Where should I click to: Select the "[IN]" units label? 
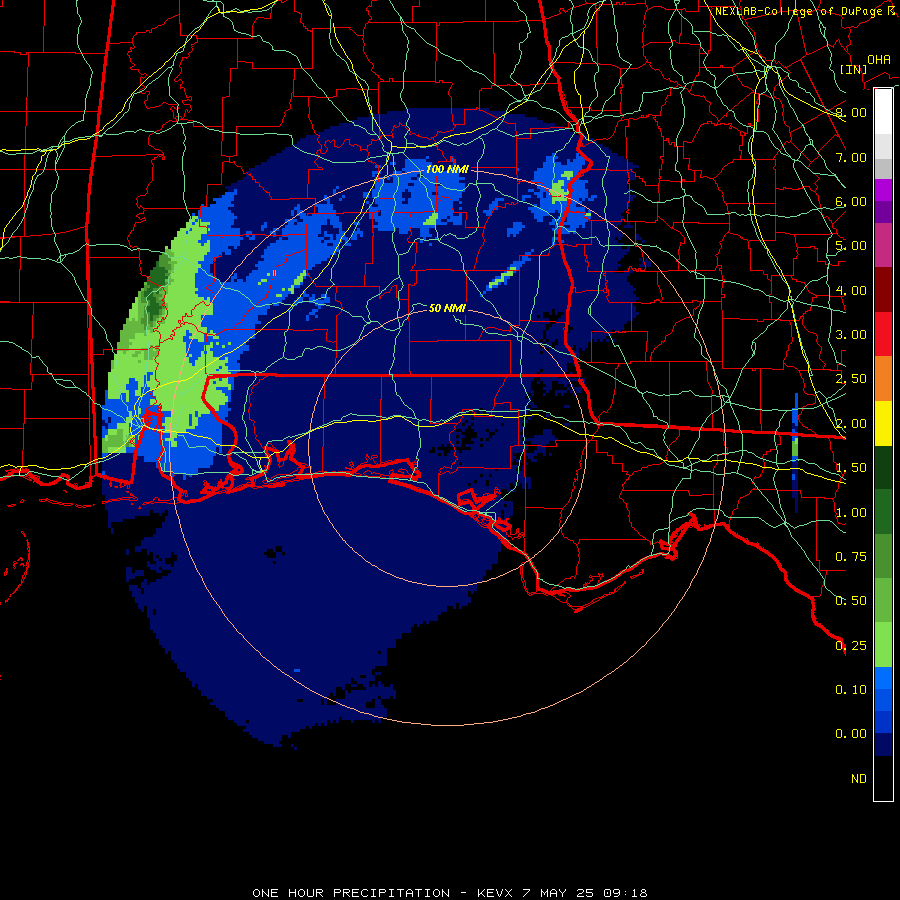[x=853, y=69]
